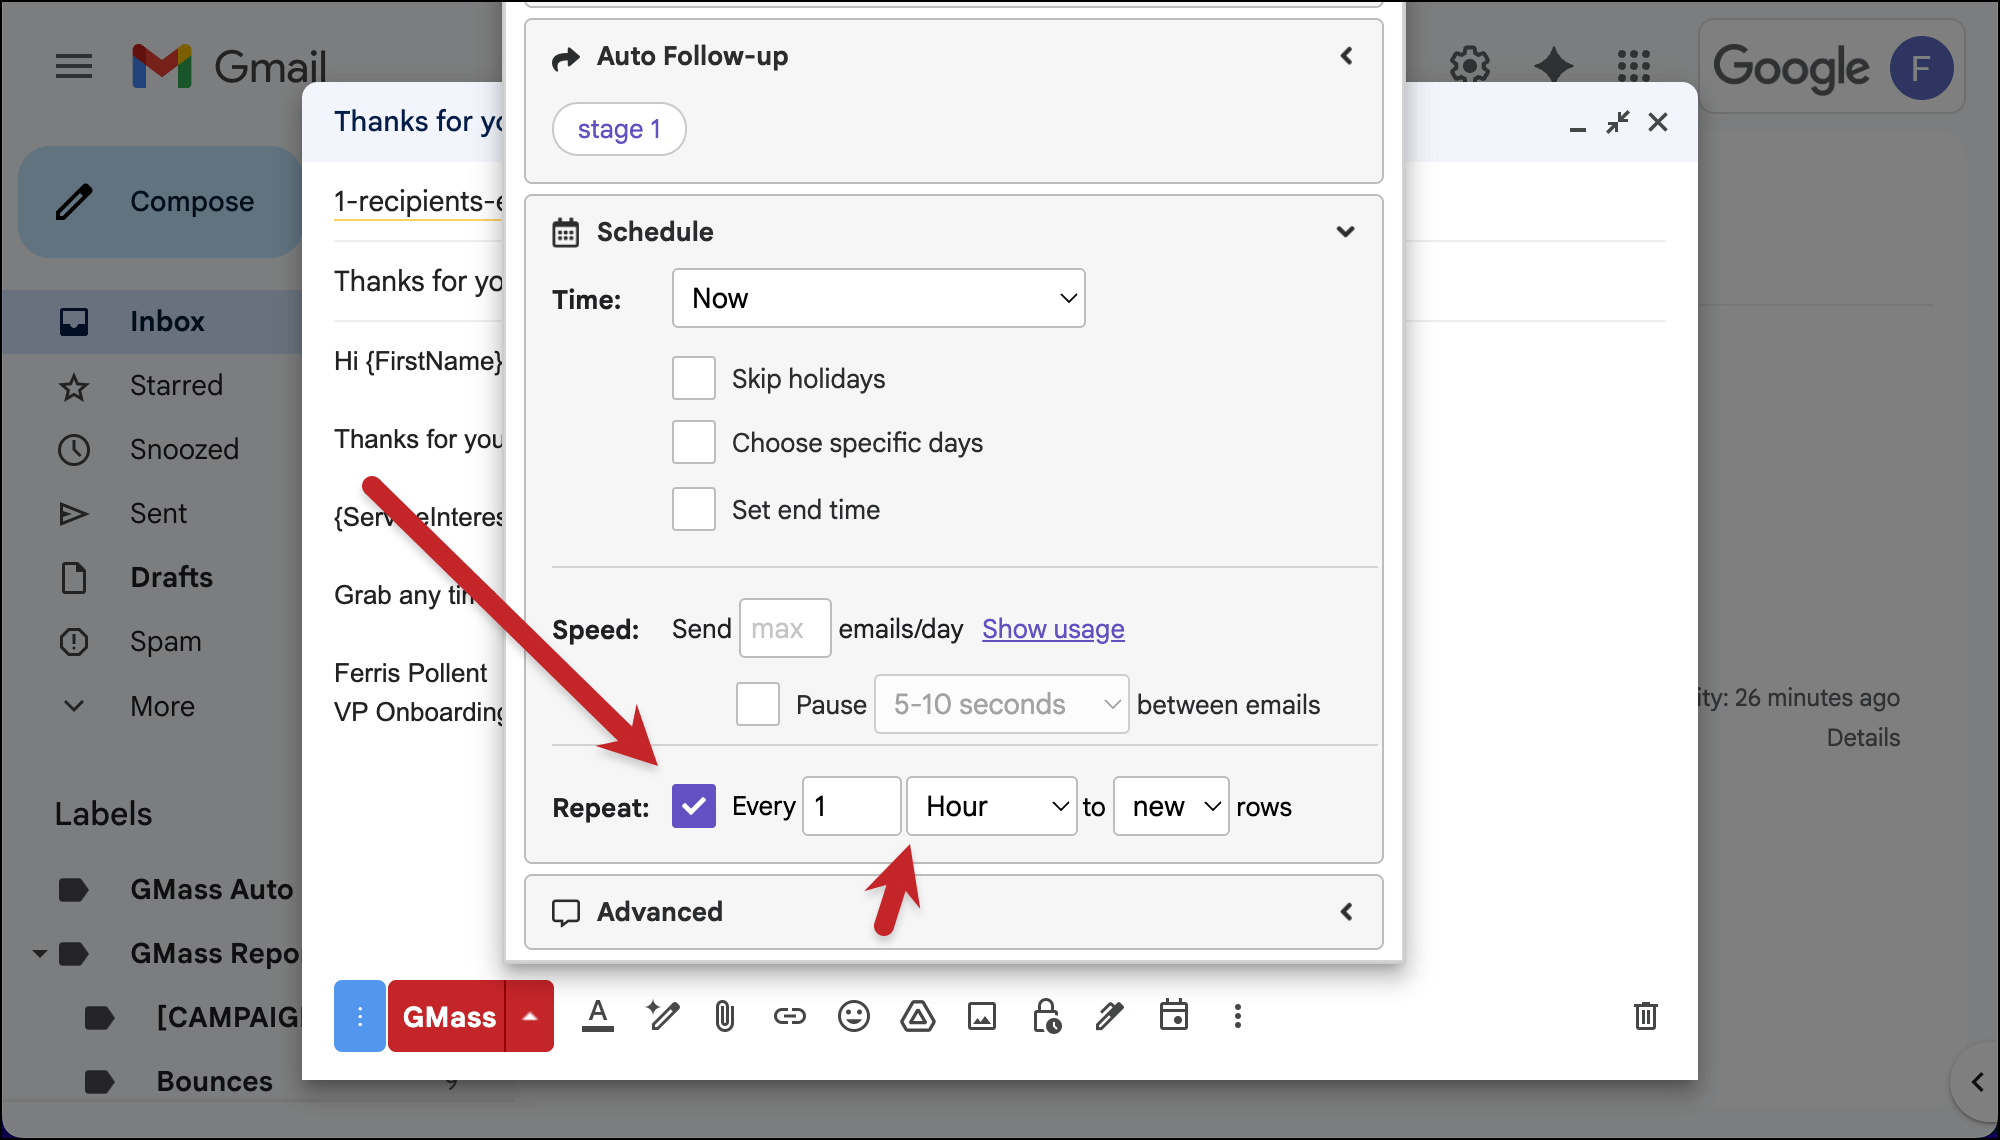Open the Show usage link

(x=1052, y=629)
